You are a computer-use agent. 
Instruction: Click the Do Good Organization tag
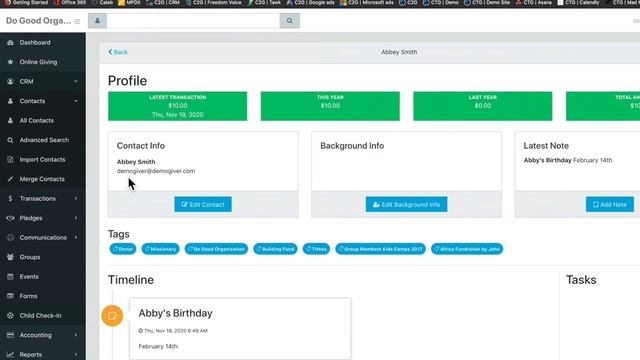[x=216, y=249]
